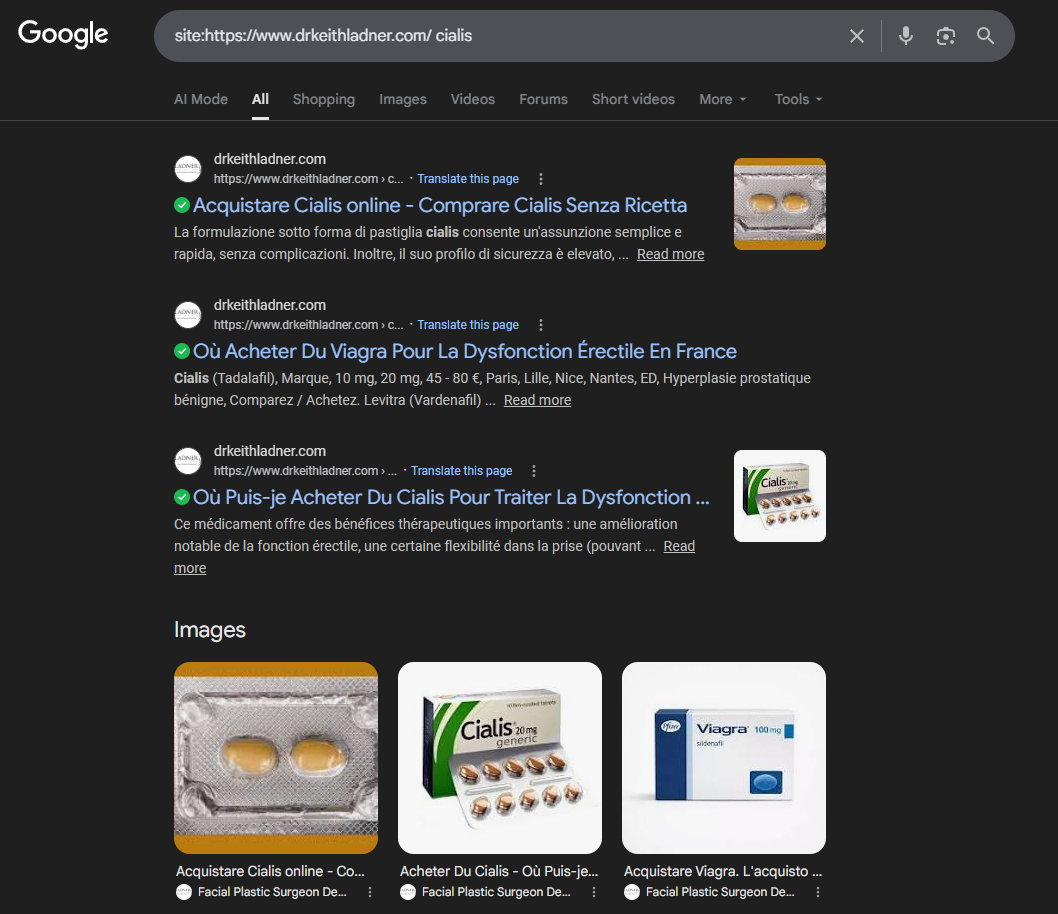The width and height of the screenshot is (1058, 914).
Task: Click inside the search query text field
Action: coord(500,36)
